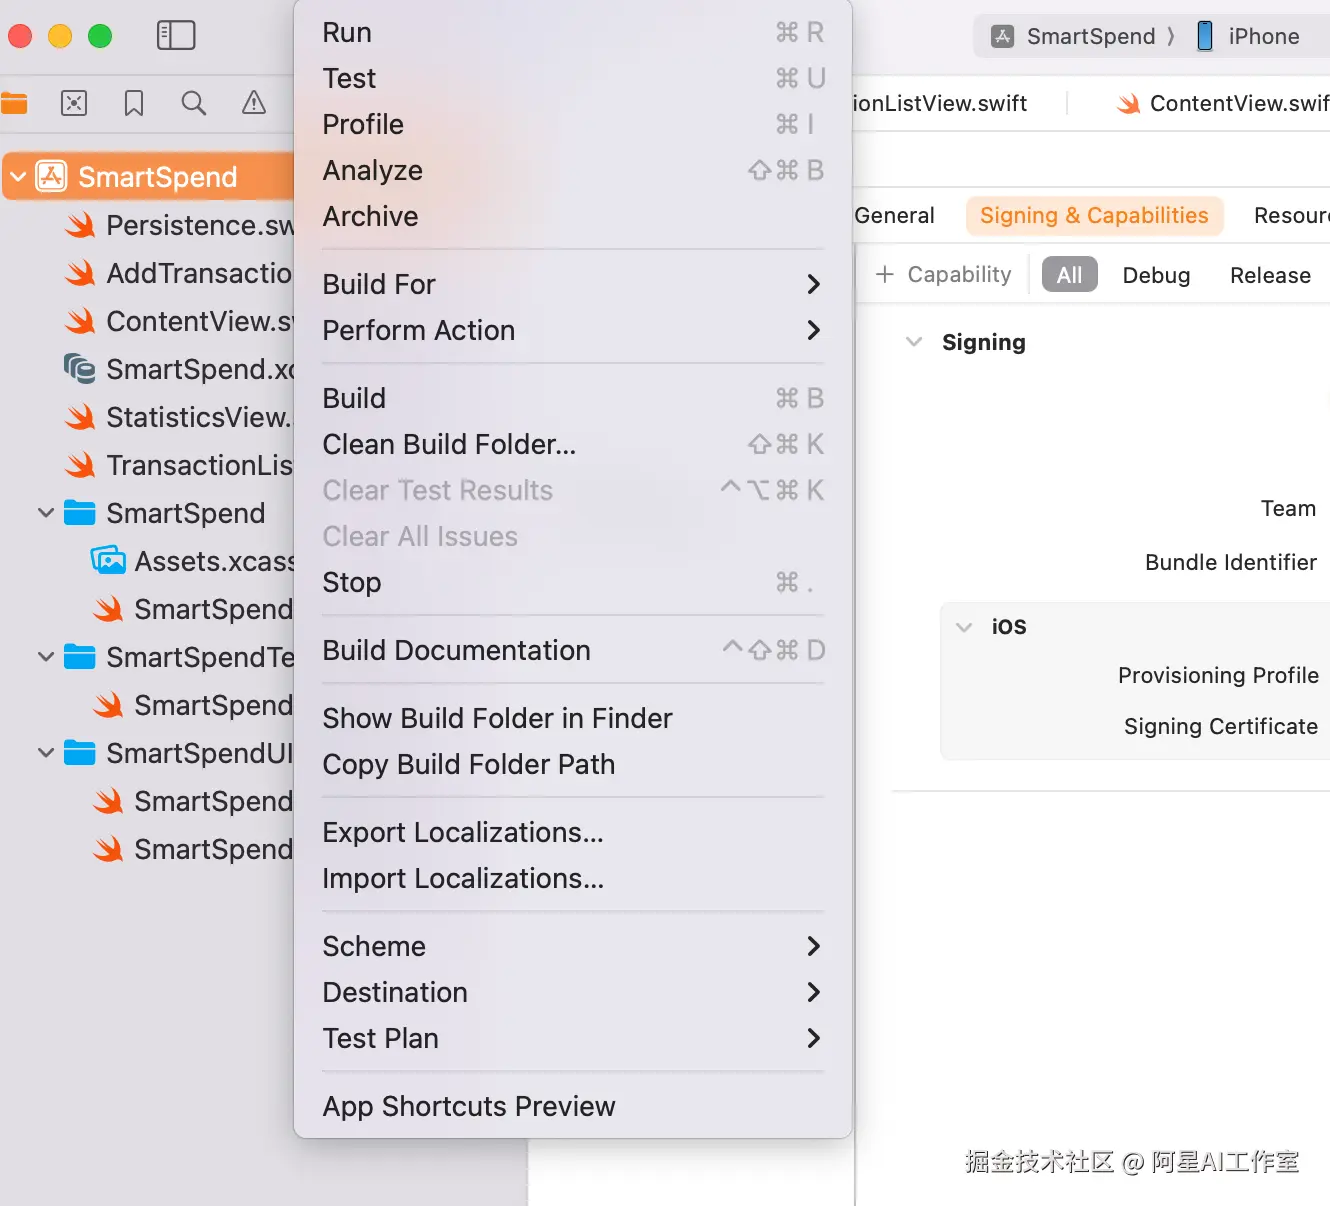Open the issue navigator warning icon
The width and height of the screenshot is (1330, 1206).
tap(254, 103)
